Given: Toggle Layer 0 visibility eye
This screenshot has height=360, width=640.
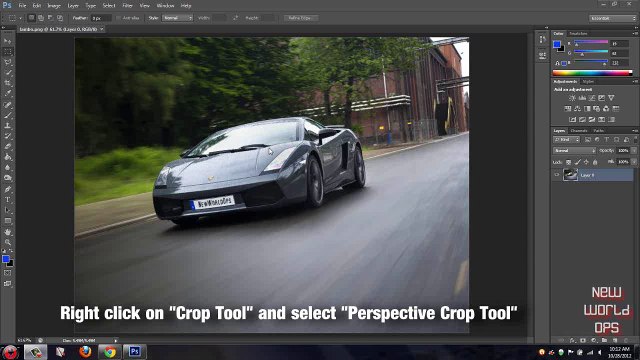Looking at the screenshot, I should (x=556, y=175).
